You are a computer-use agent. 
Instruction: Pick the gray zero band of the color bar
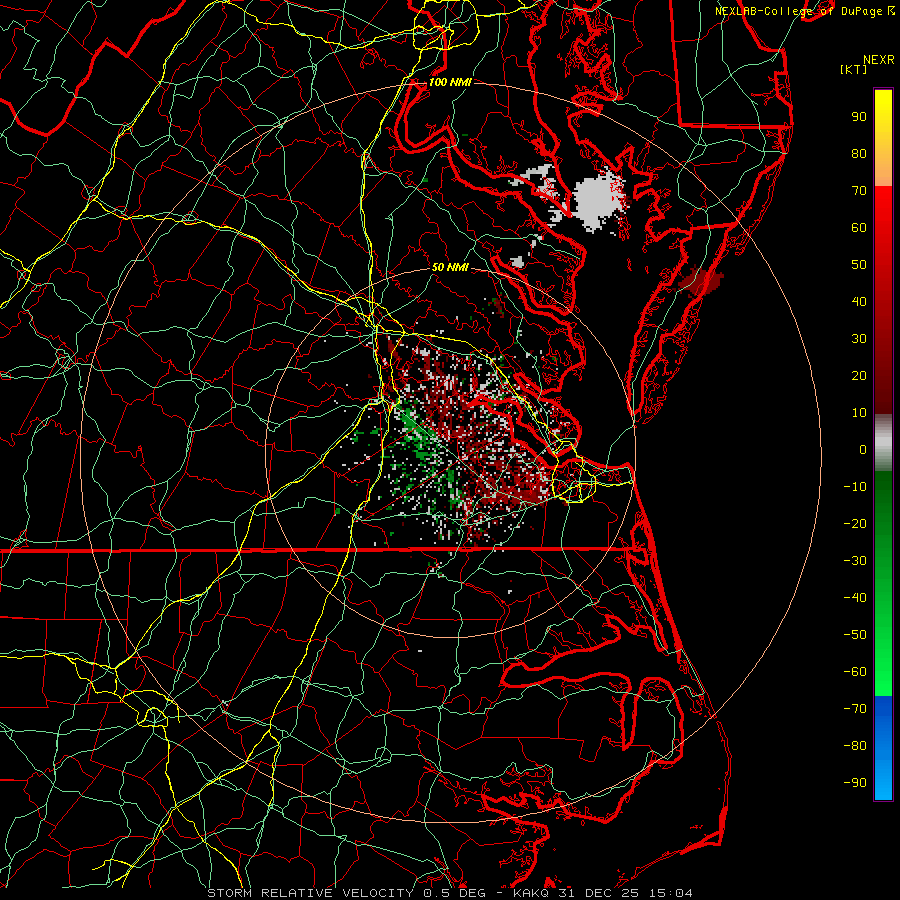click(883, 443)
